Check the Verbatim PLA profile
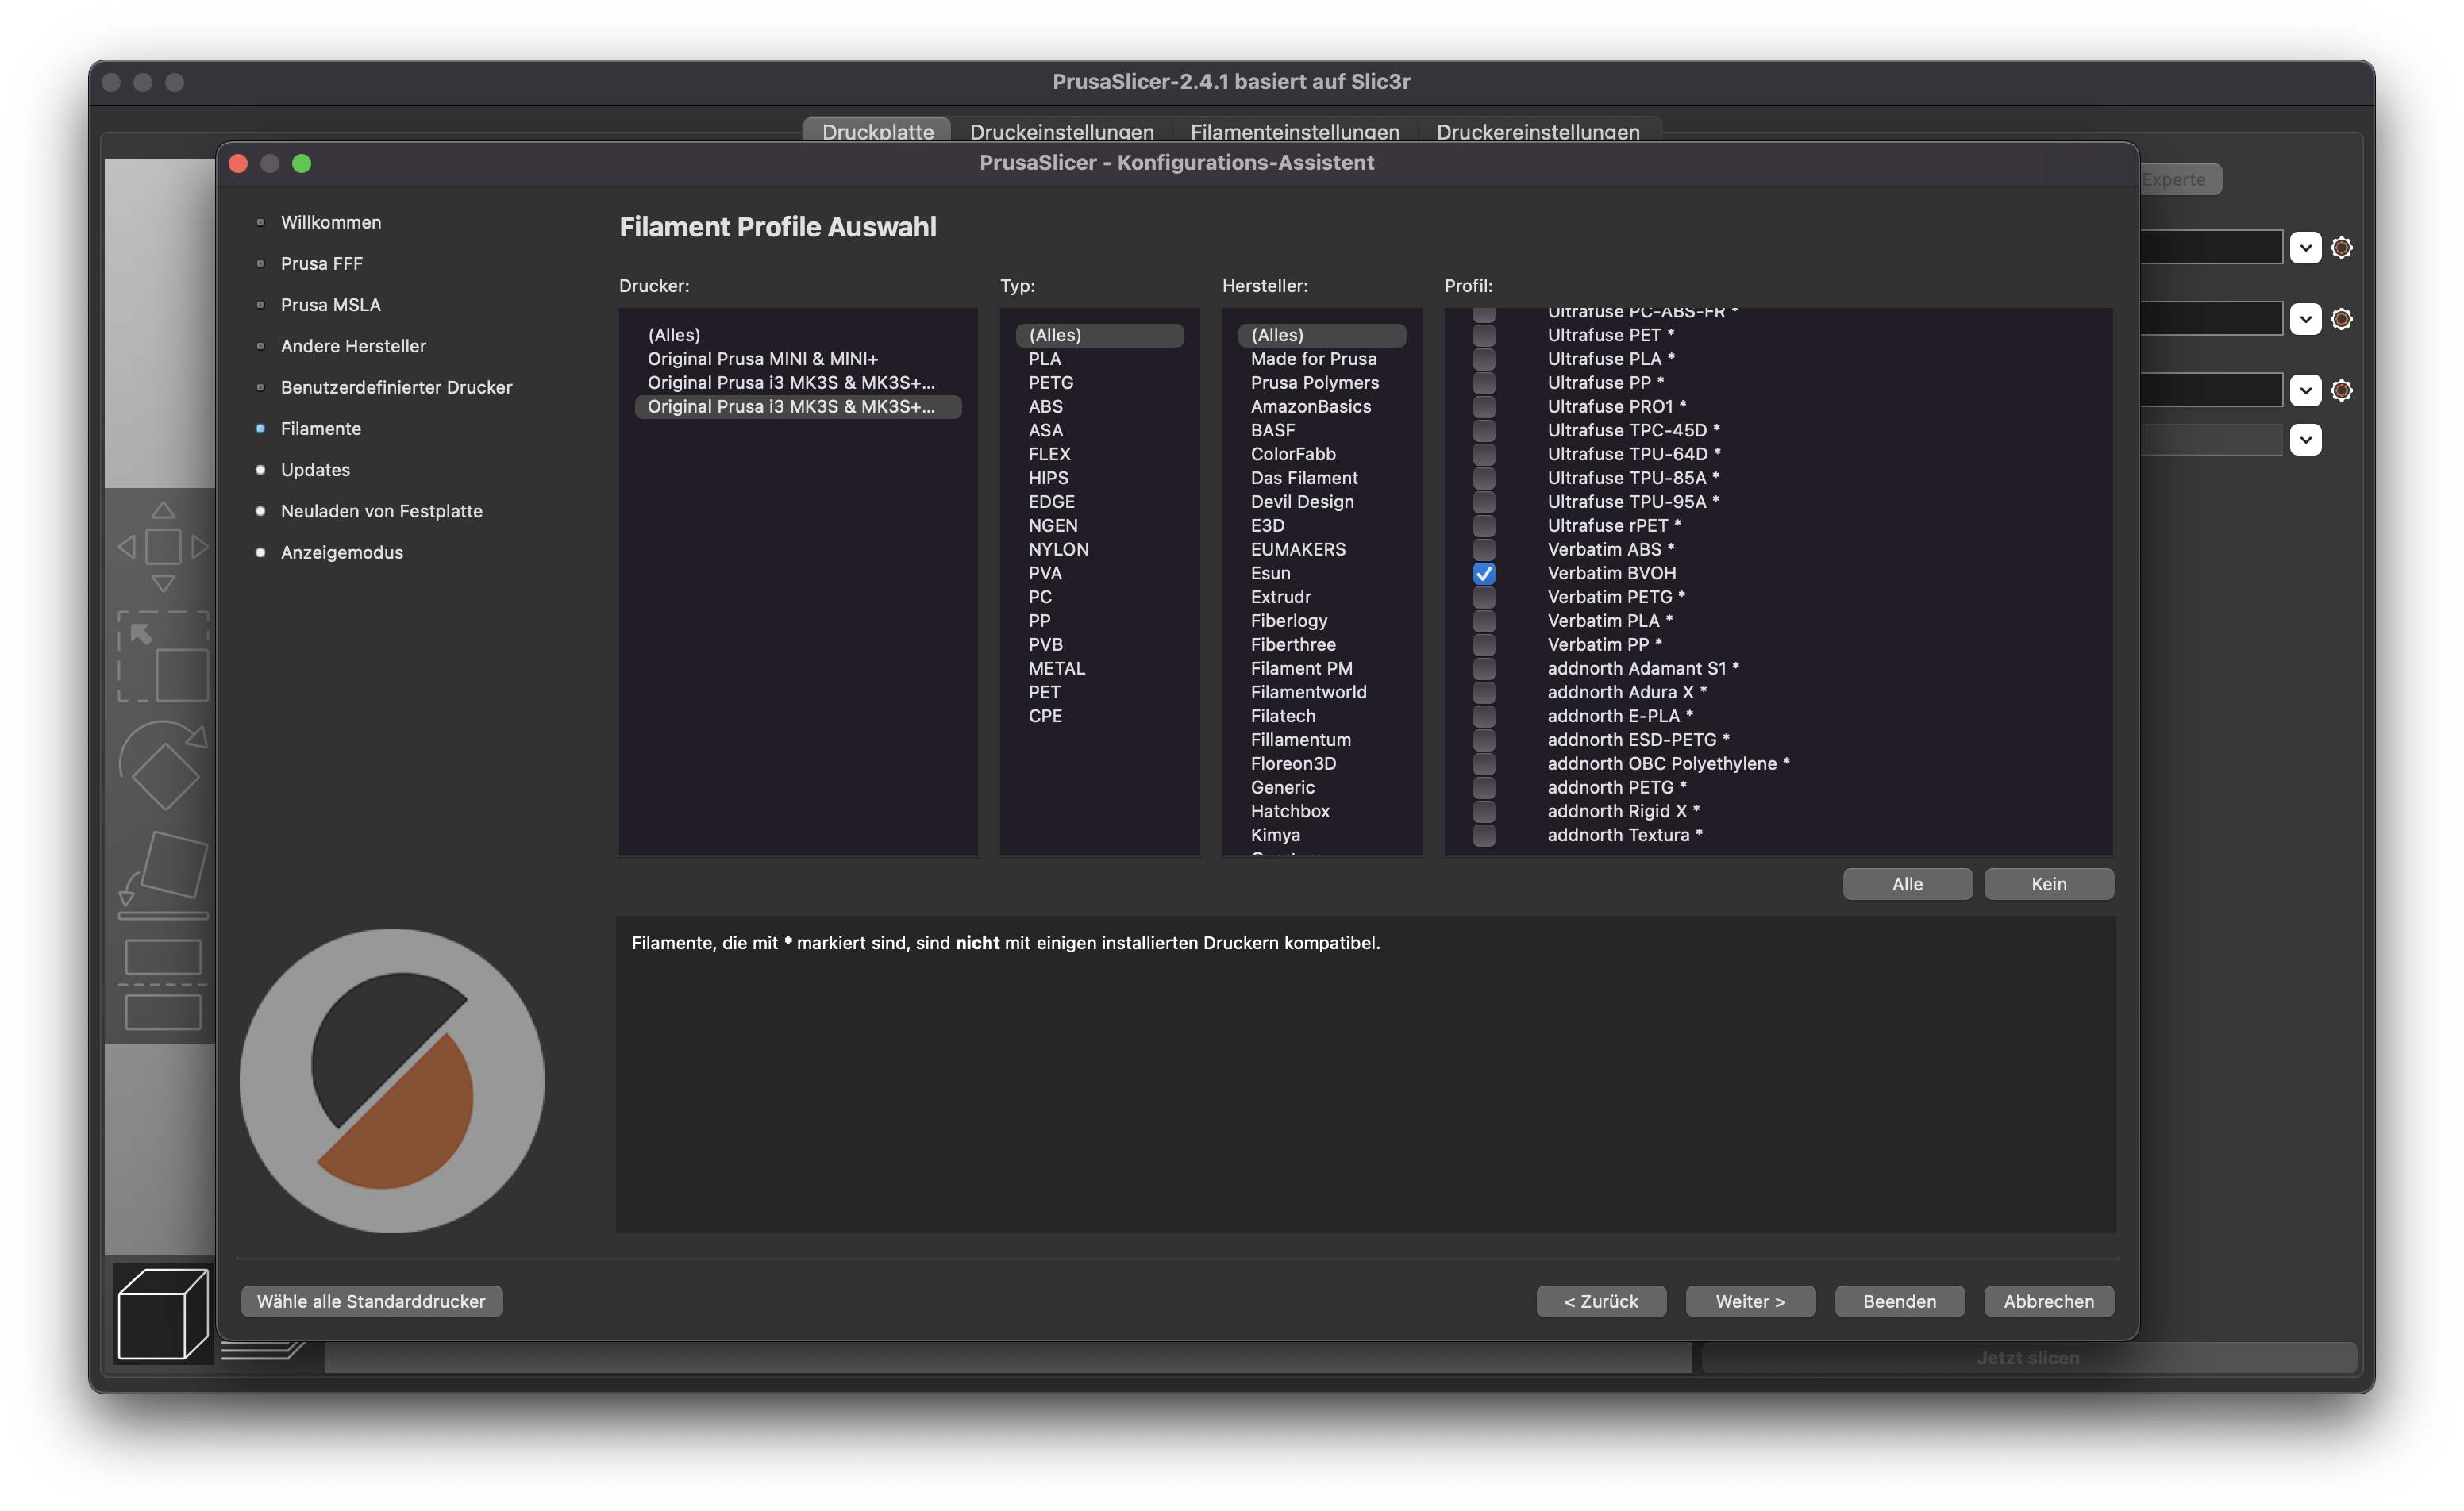Screen dimensions: 2464x1511 pyautogui.click(x=1484, y=621)
